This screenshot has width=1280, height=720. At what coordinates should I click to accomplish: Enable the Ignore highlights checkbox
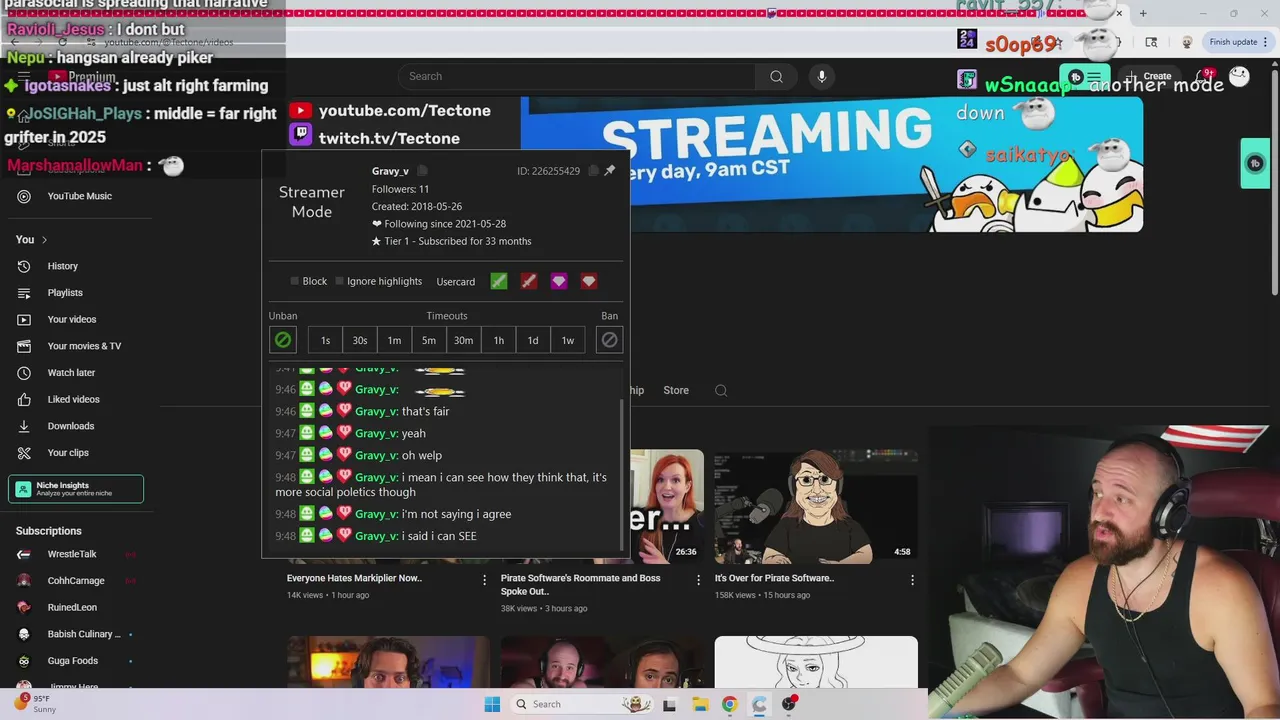(339, 281)
